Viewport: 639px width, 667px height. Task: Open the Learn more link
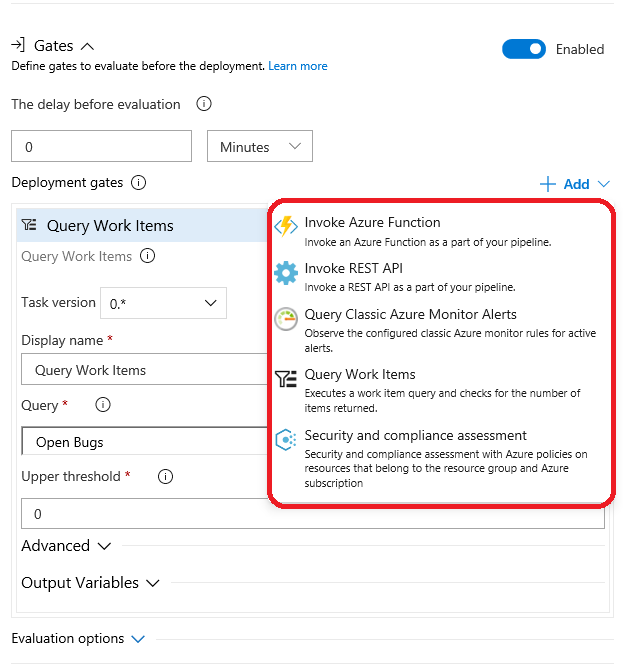click(x=298, y=66)
